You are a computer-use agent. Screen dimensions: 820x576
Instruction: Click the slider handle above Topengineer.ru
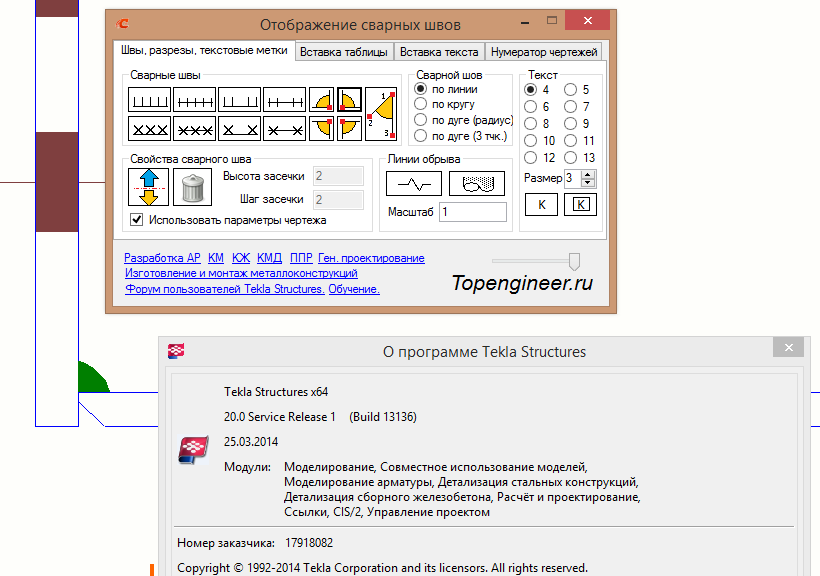tap(574, 261)
